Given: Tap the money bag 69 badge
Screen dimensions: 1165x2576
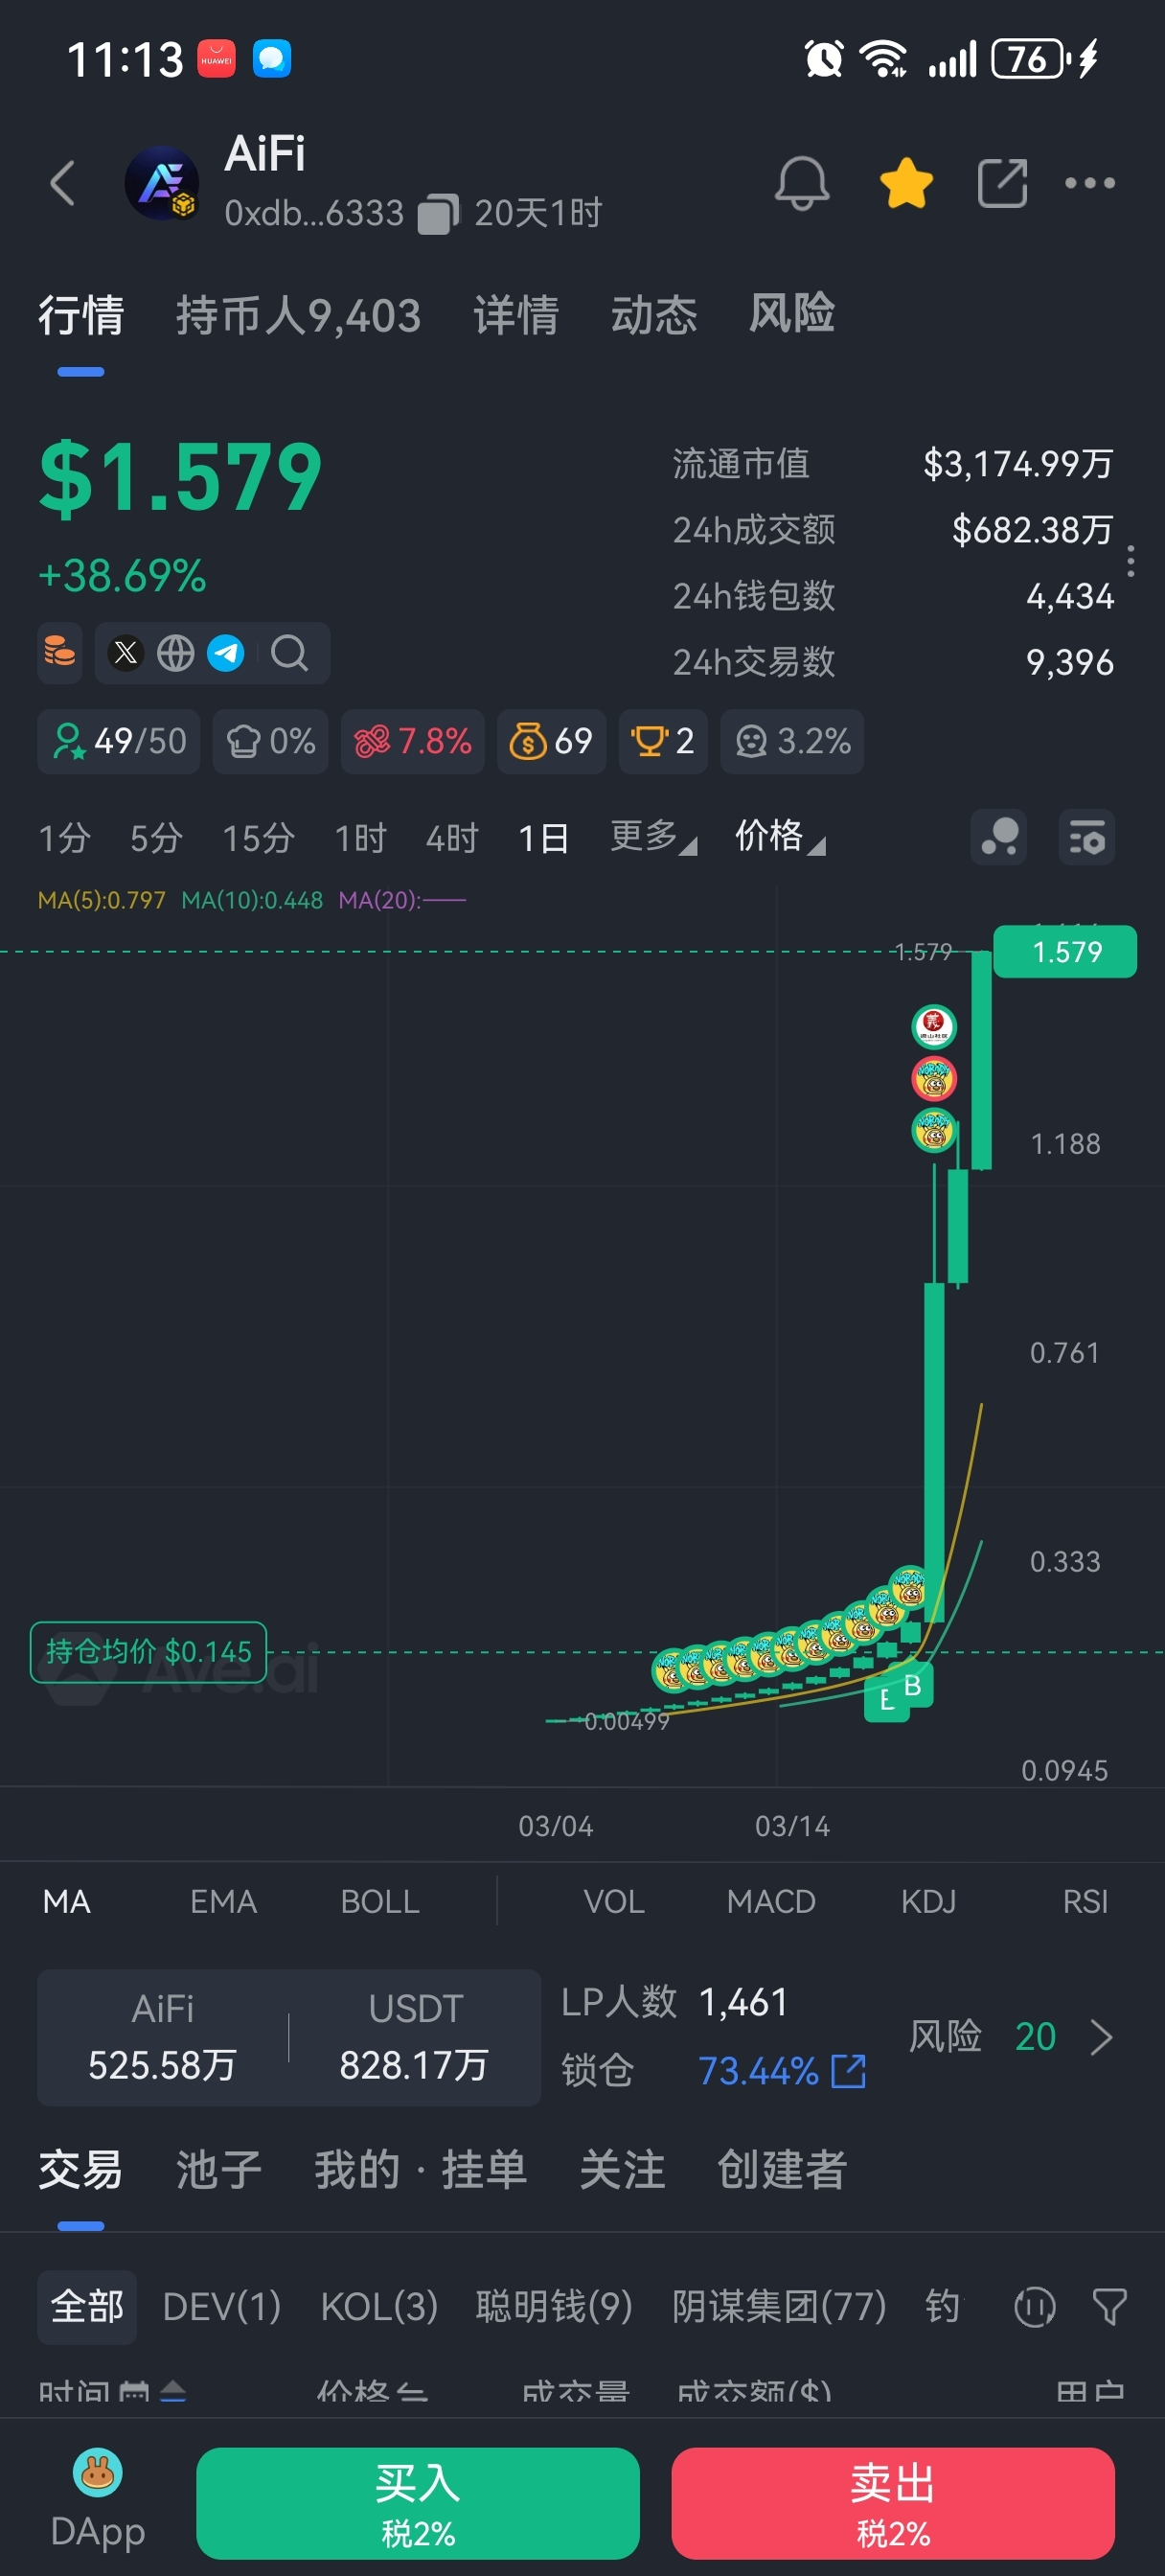Looking at the screenshot, I should pos(551,741).
